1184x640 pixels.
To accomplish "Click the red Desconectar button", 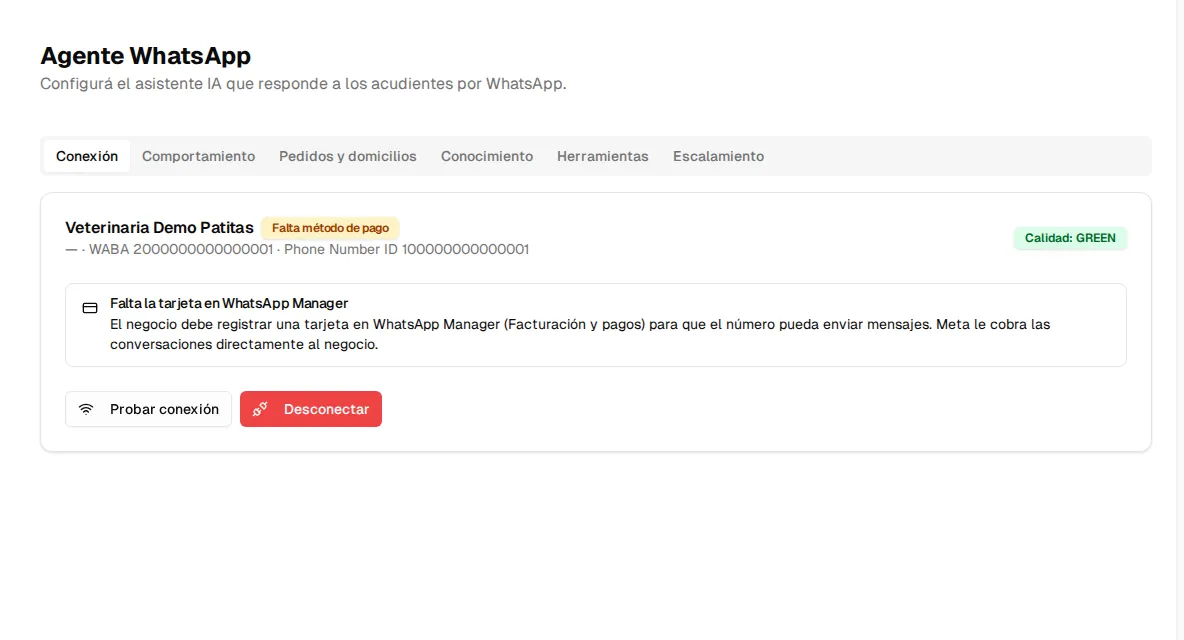I will 311,409.
